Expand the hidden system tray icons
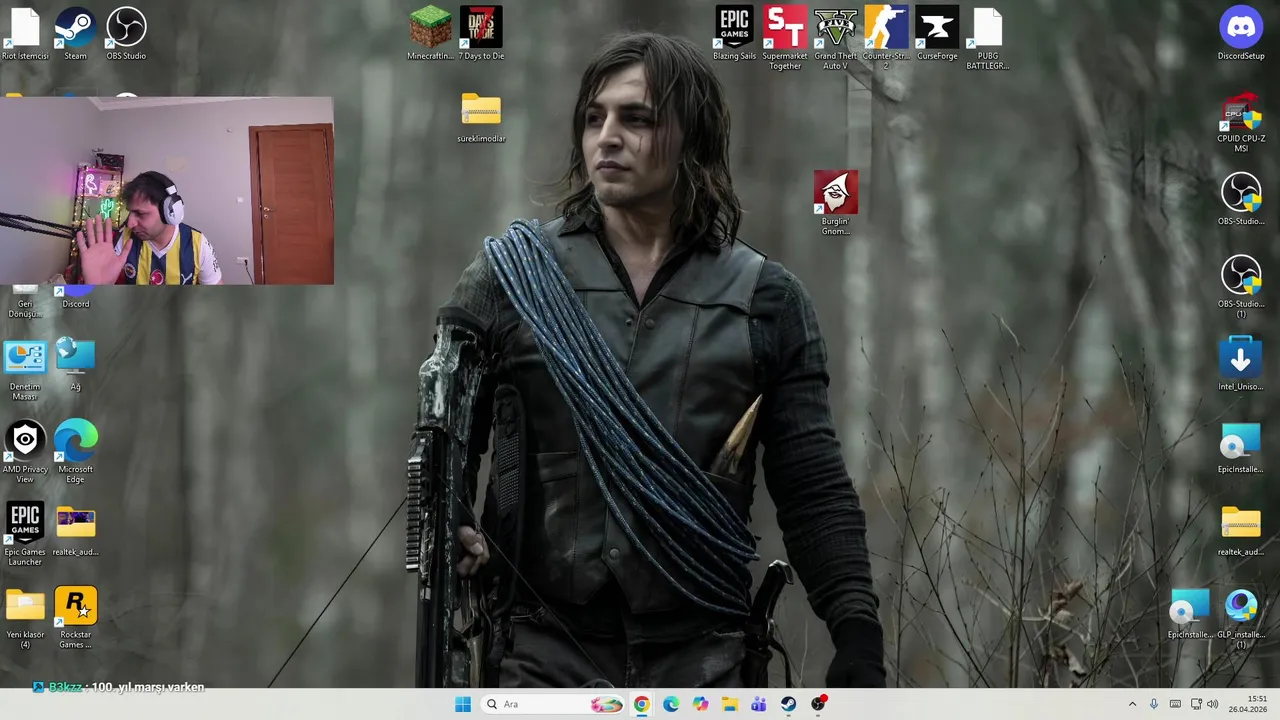 (1132, 704)
